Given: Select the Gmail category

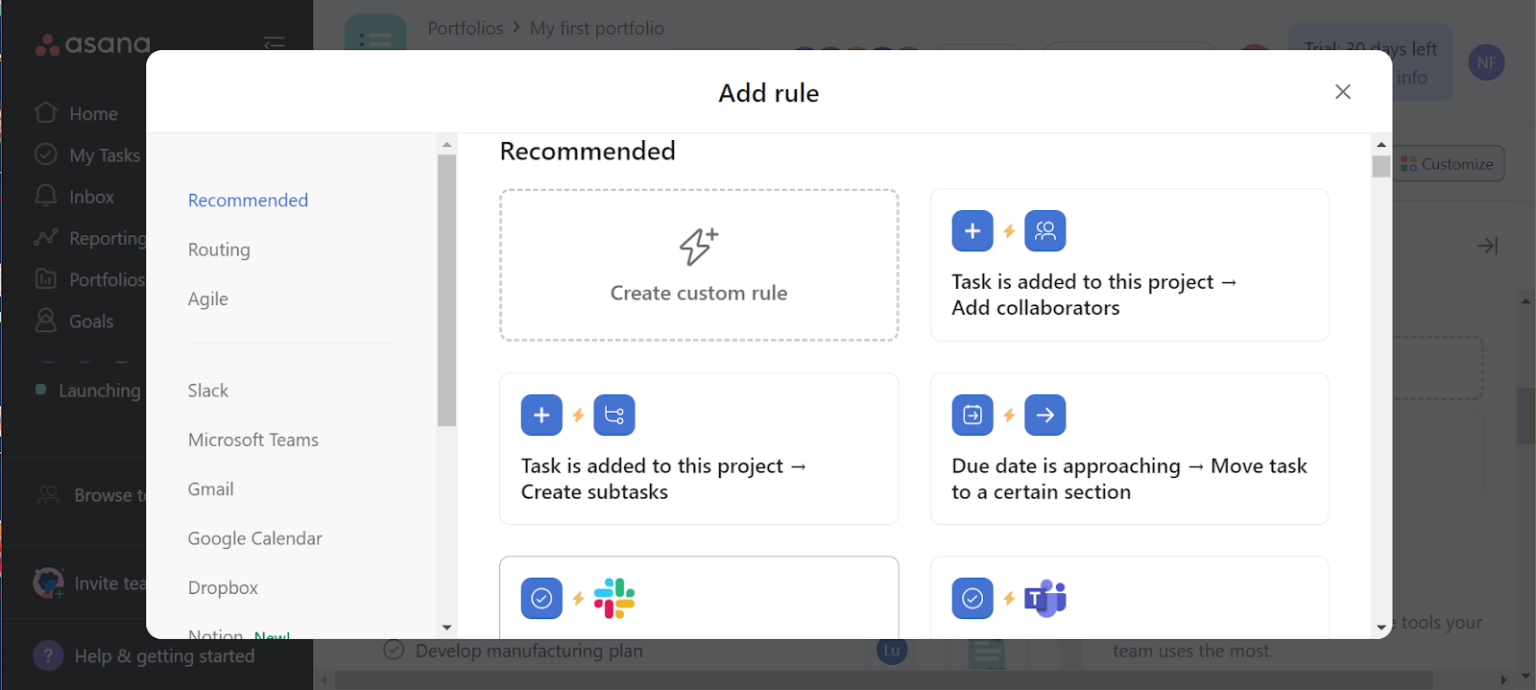Looking at the screenshot, I should (x=210, y=489).
